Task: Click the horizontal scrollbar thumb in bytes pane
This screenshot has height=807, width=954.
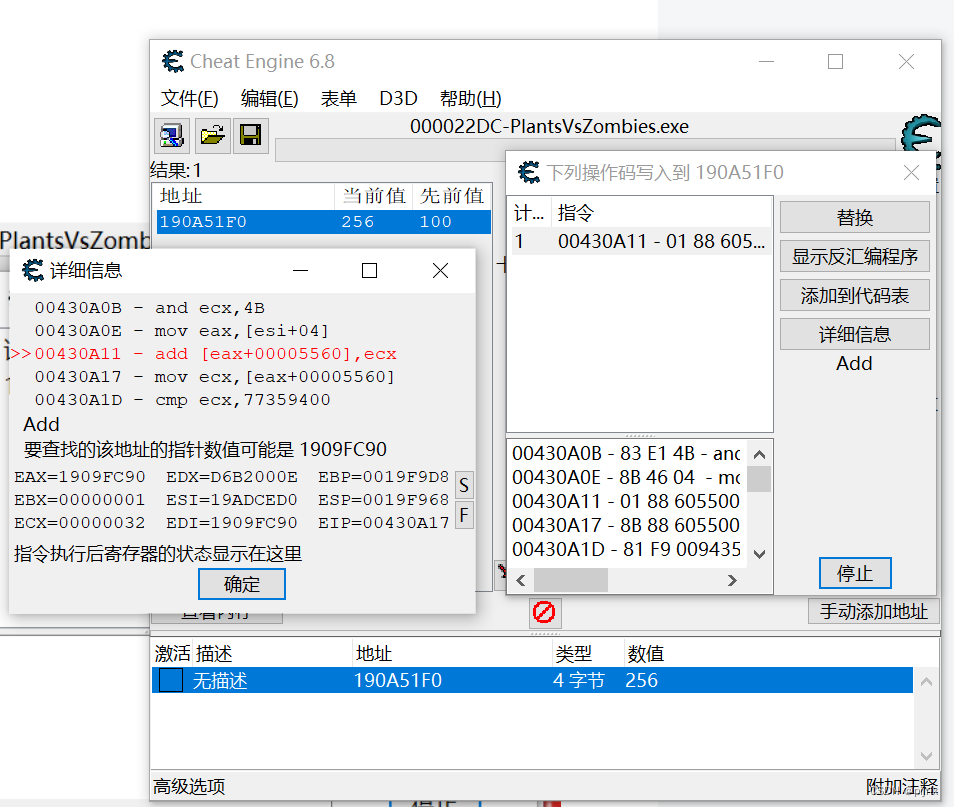Action: pyautogui.click(x=571, y=581)
